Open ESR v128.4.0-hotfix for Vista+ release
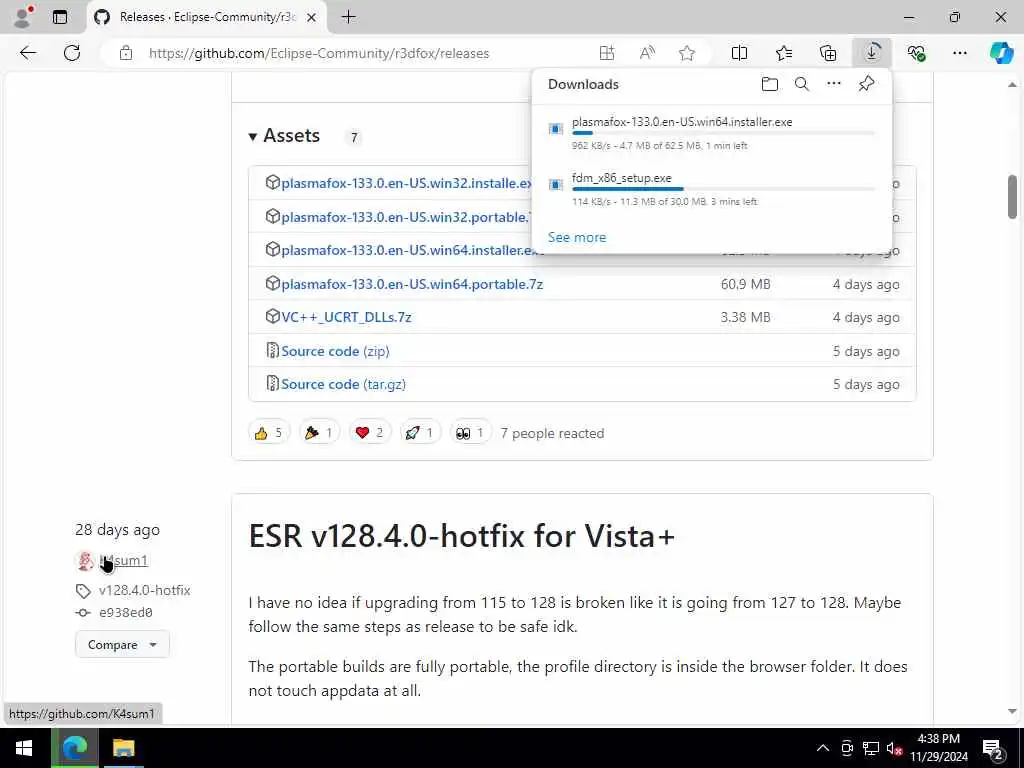This screenshot has height=768, width=1024. (x=461, y=536)
